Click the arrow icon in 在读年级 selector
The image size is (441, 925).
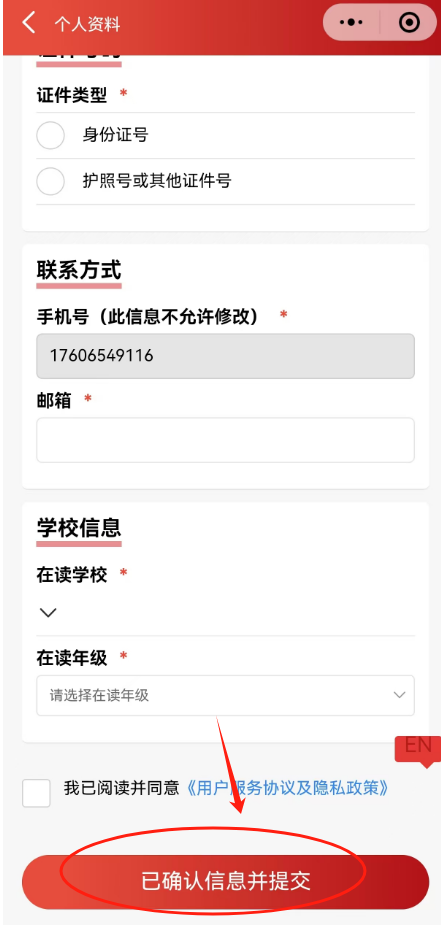click(399, 695)
